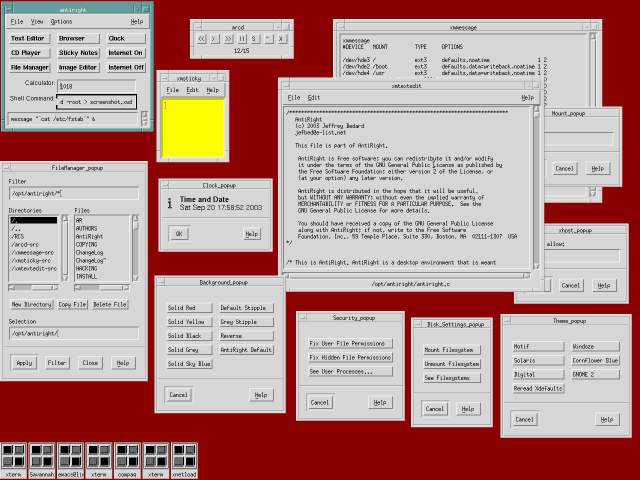Open the Options menu in AntiRight panel
This screenshot has height=480, width=640.
(61, 21)
